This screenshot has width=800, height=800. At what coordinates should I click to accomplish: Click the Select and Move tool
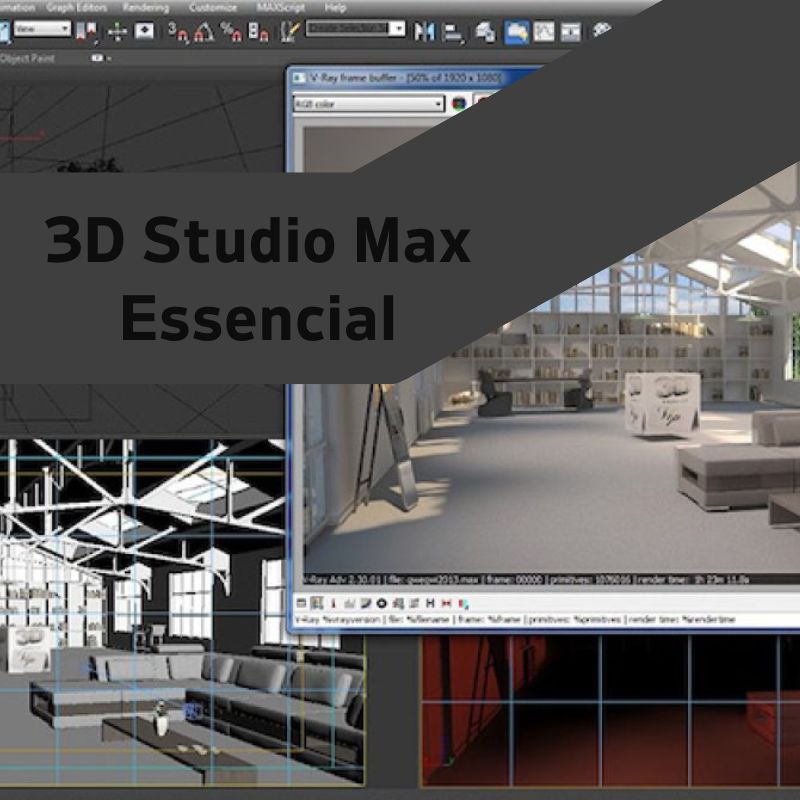coord(116,31)
